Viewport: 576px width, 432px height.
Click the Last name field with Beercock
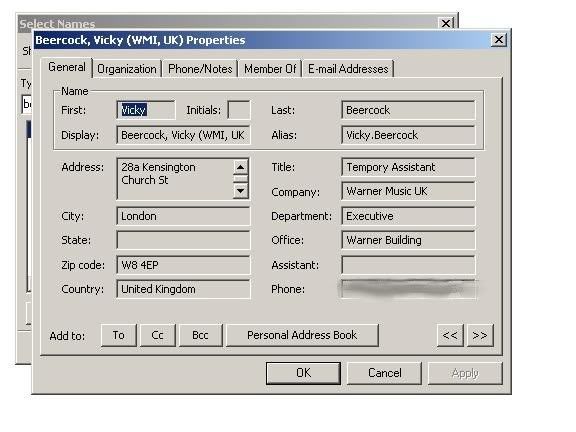[408, 110]
